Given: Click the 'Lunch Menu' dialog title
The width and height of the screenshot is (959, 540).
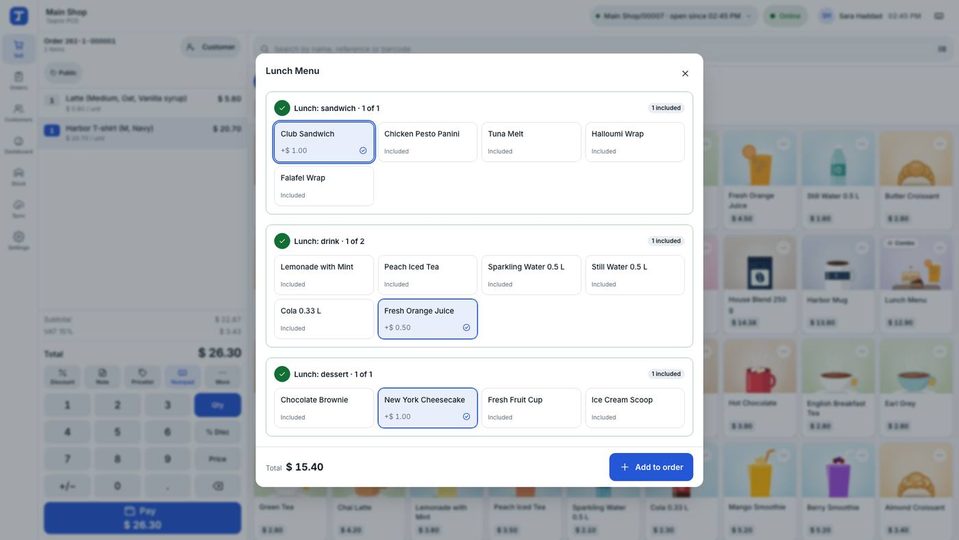Looking at the screenshot, I should click(292, 71).
